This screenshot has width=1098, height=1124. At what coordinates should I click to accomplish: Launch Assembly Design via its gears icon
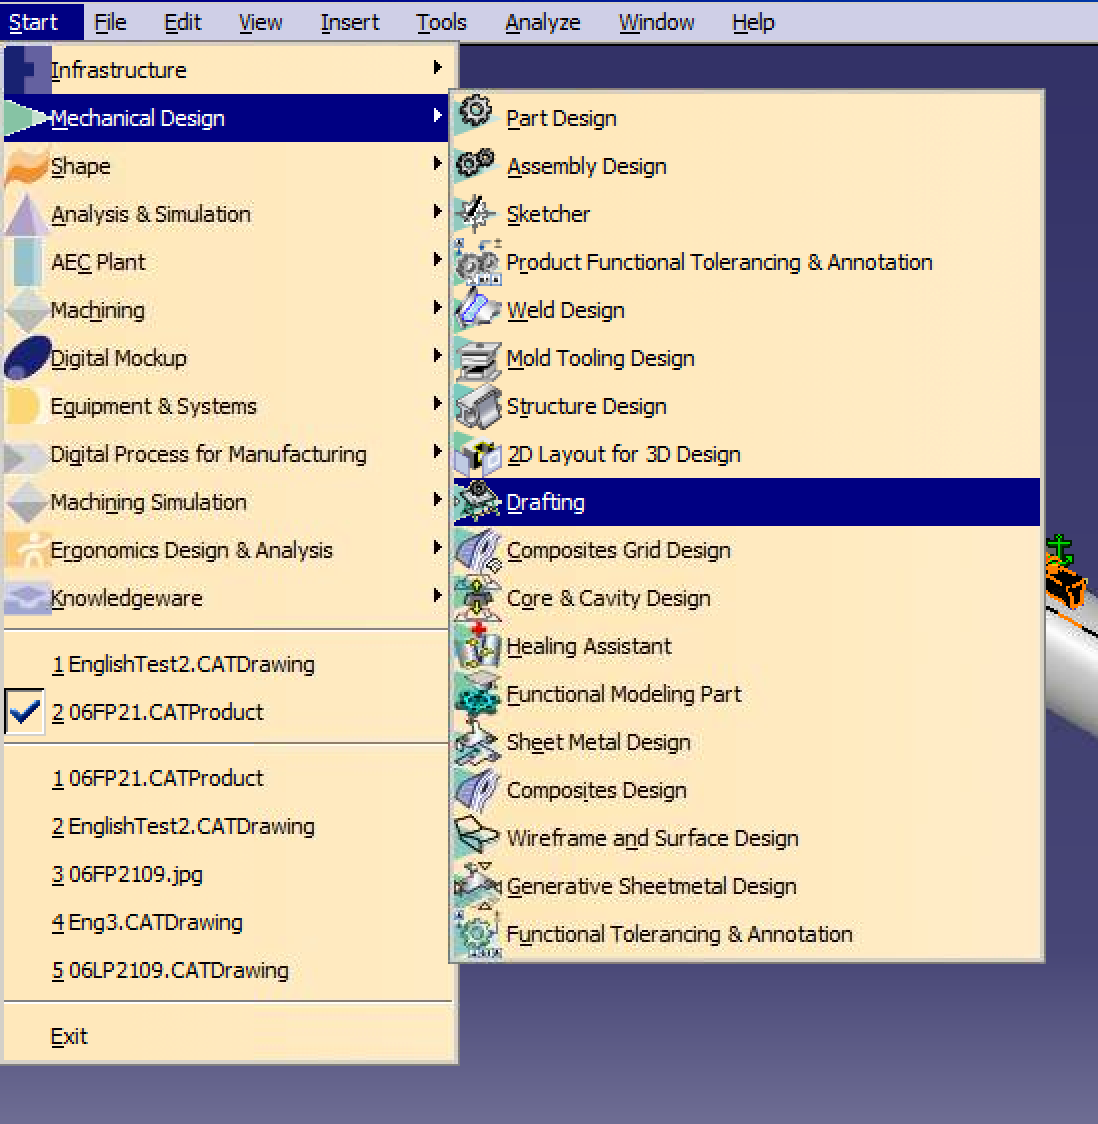[x=476, y=162]
